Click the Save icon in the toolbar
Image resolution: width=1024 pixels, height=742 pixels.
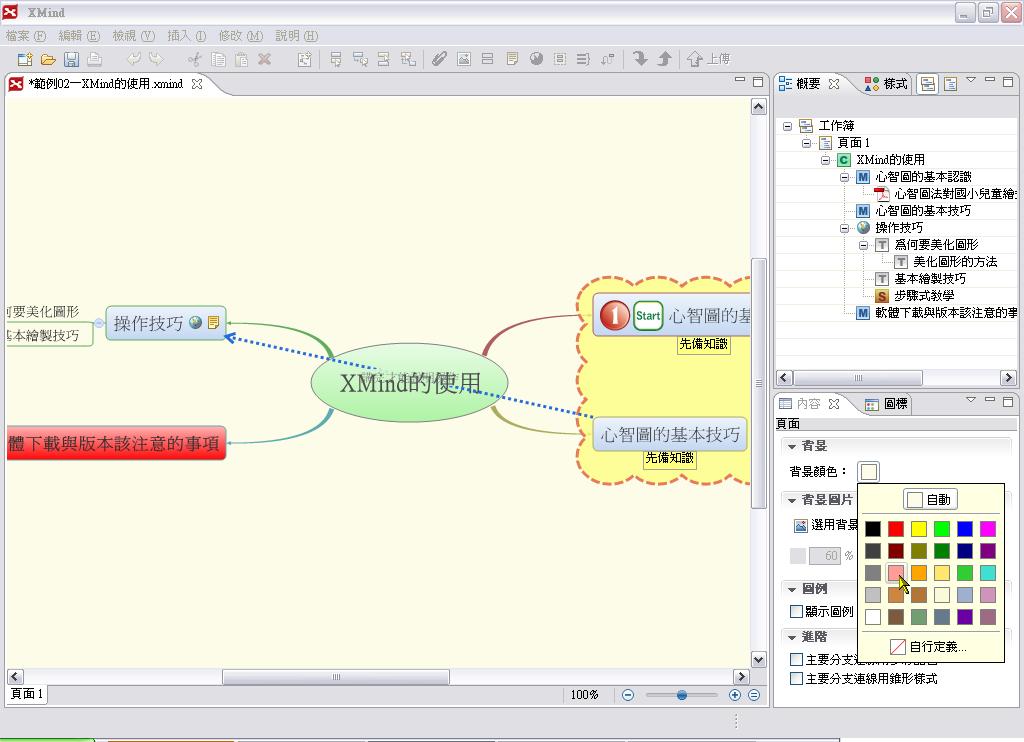click(x=71, y=59)
